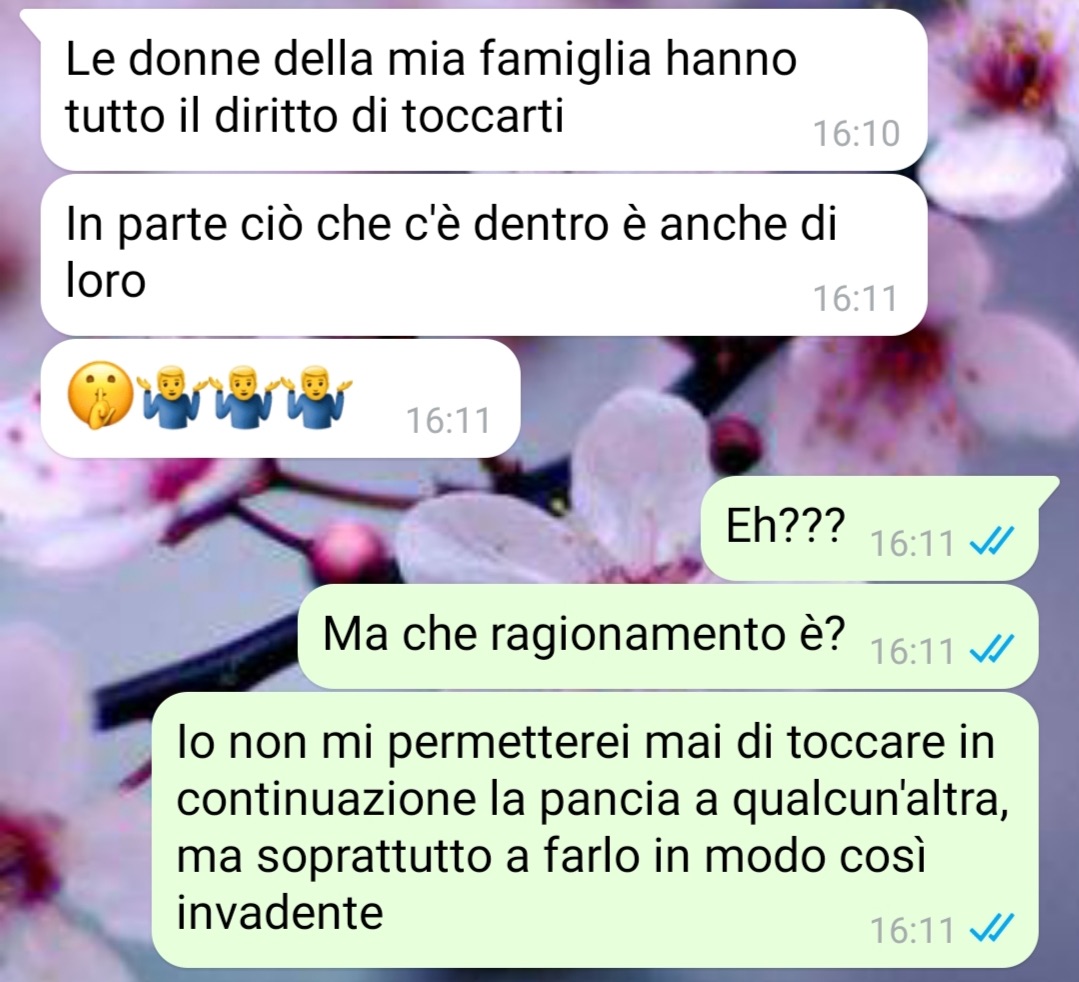
Task: Select the emoji-only message bubble
Action: point(280,398)
